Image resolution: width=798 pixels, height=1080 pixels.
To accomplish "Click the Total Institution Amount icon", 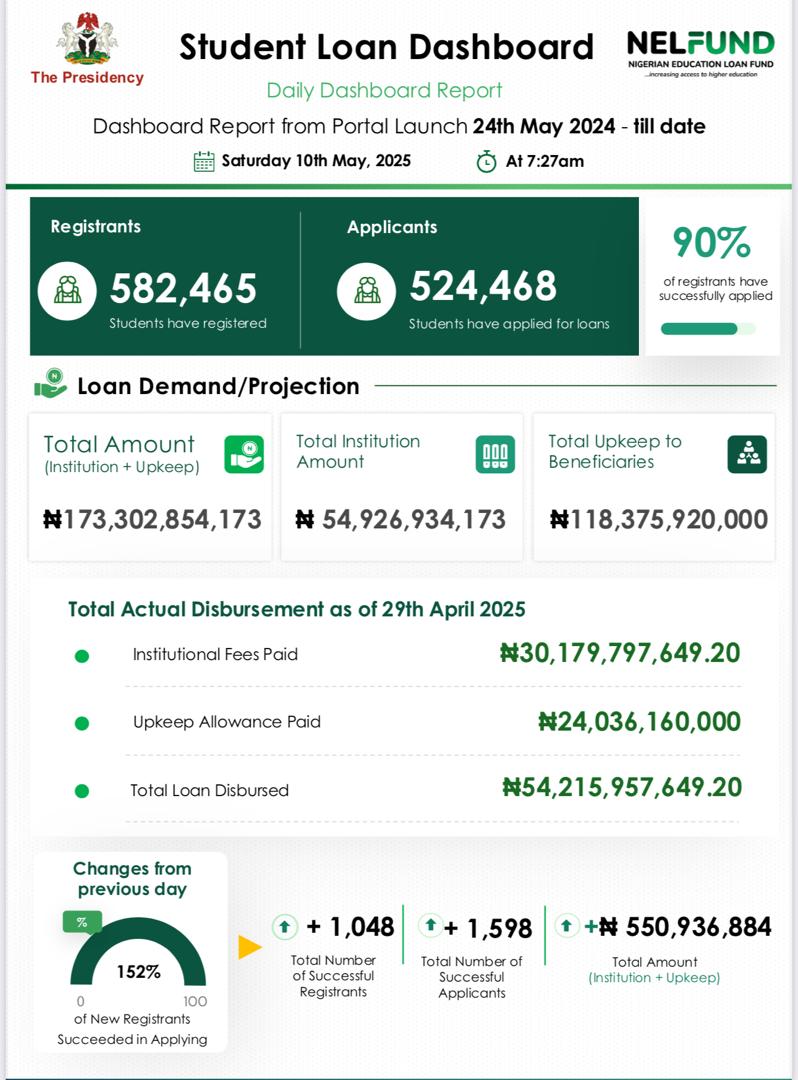I will tap(495, 454).
